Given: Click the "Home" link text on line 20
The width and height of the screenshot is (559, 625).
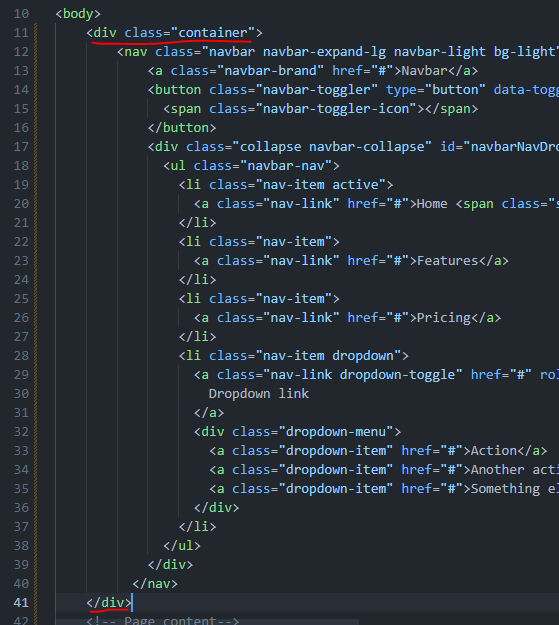Looking at the screenshot, I should [432, 204].
